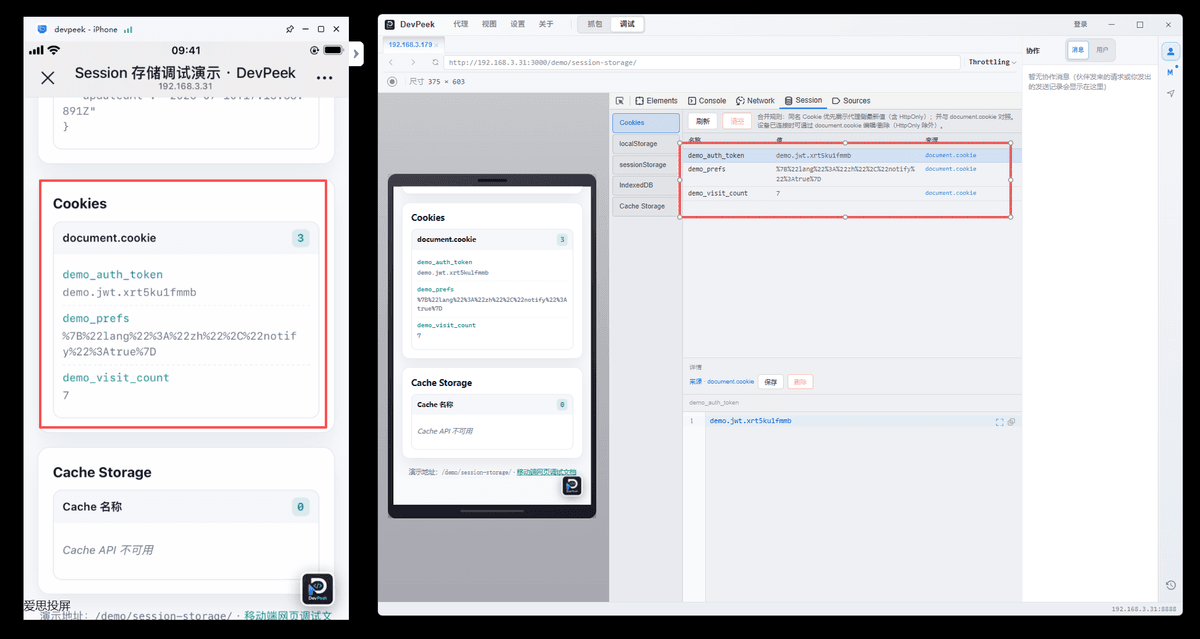Image resolution: width=1200 pixels, height=639 pixels.
Task: Click the URL address field
Action: (700, 62)
